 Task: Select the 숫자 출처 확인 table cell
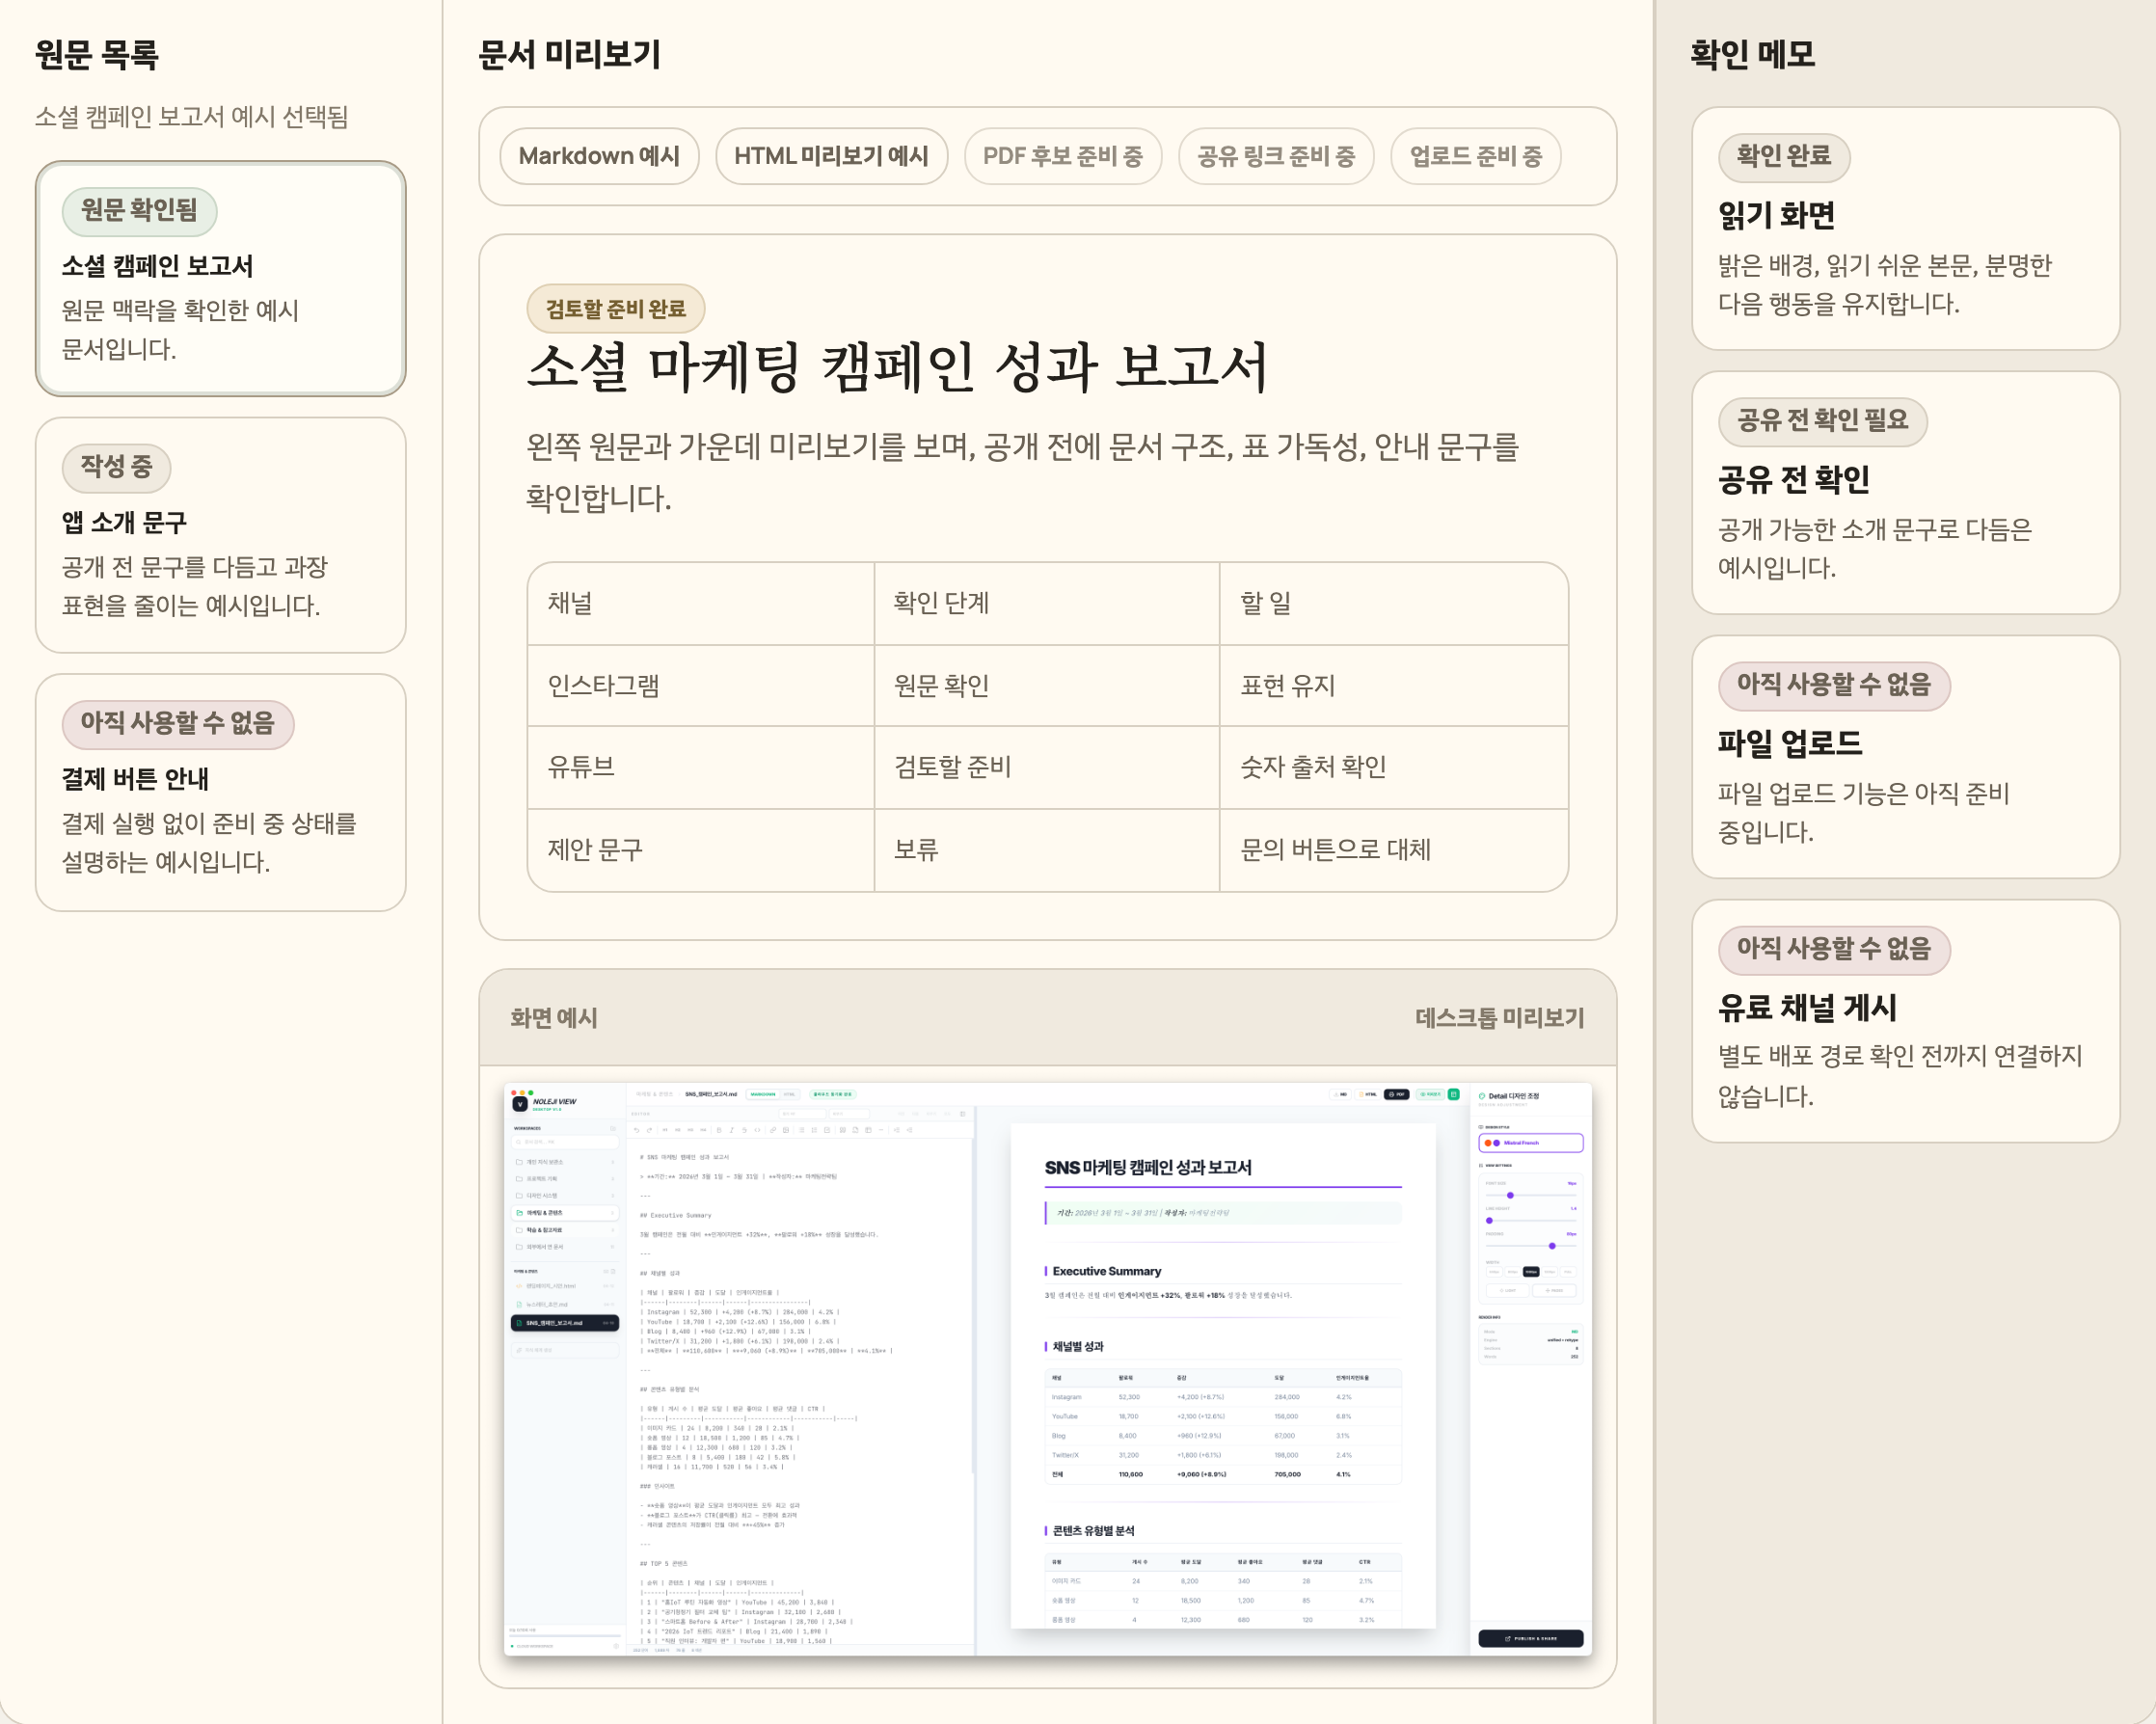click(1393, 767)
